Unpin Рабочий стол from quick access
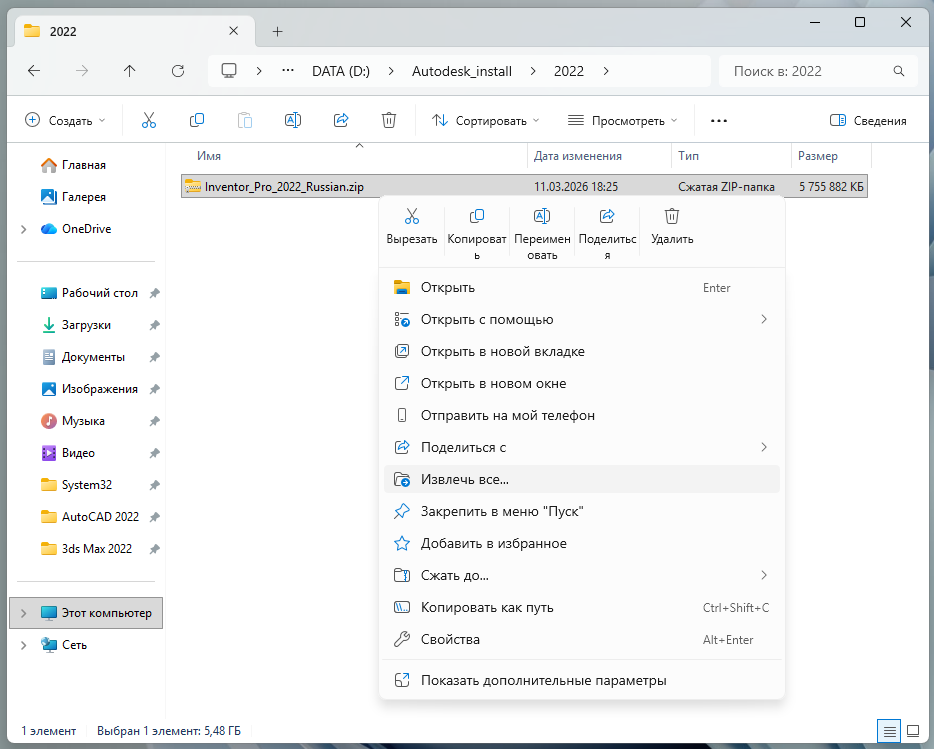 pos(154,293)
